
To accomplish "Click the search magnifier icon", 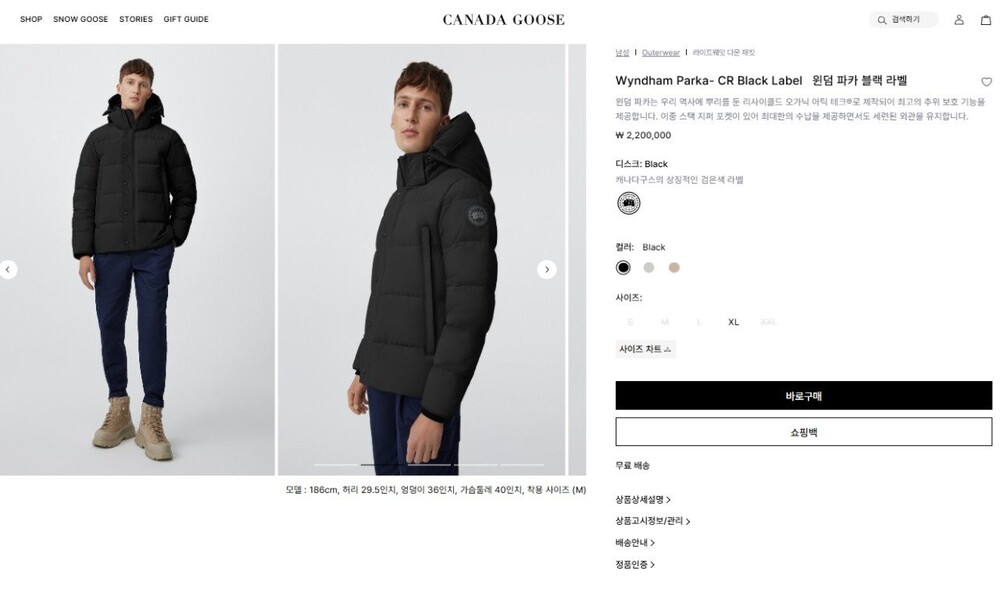I will (x=881, y=20).
